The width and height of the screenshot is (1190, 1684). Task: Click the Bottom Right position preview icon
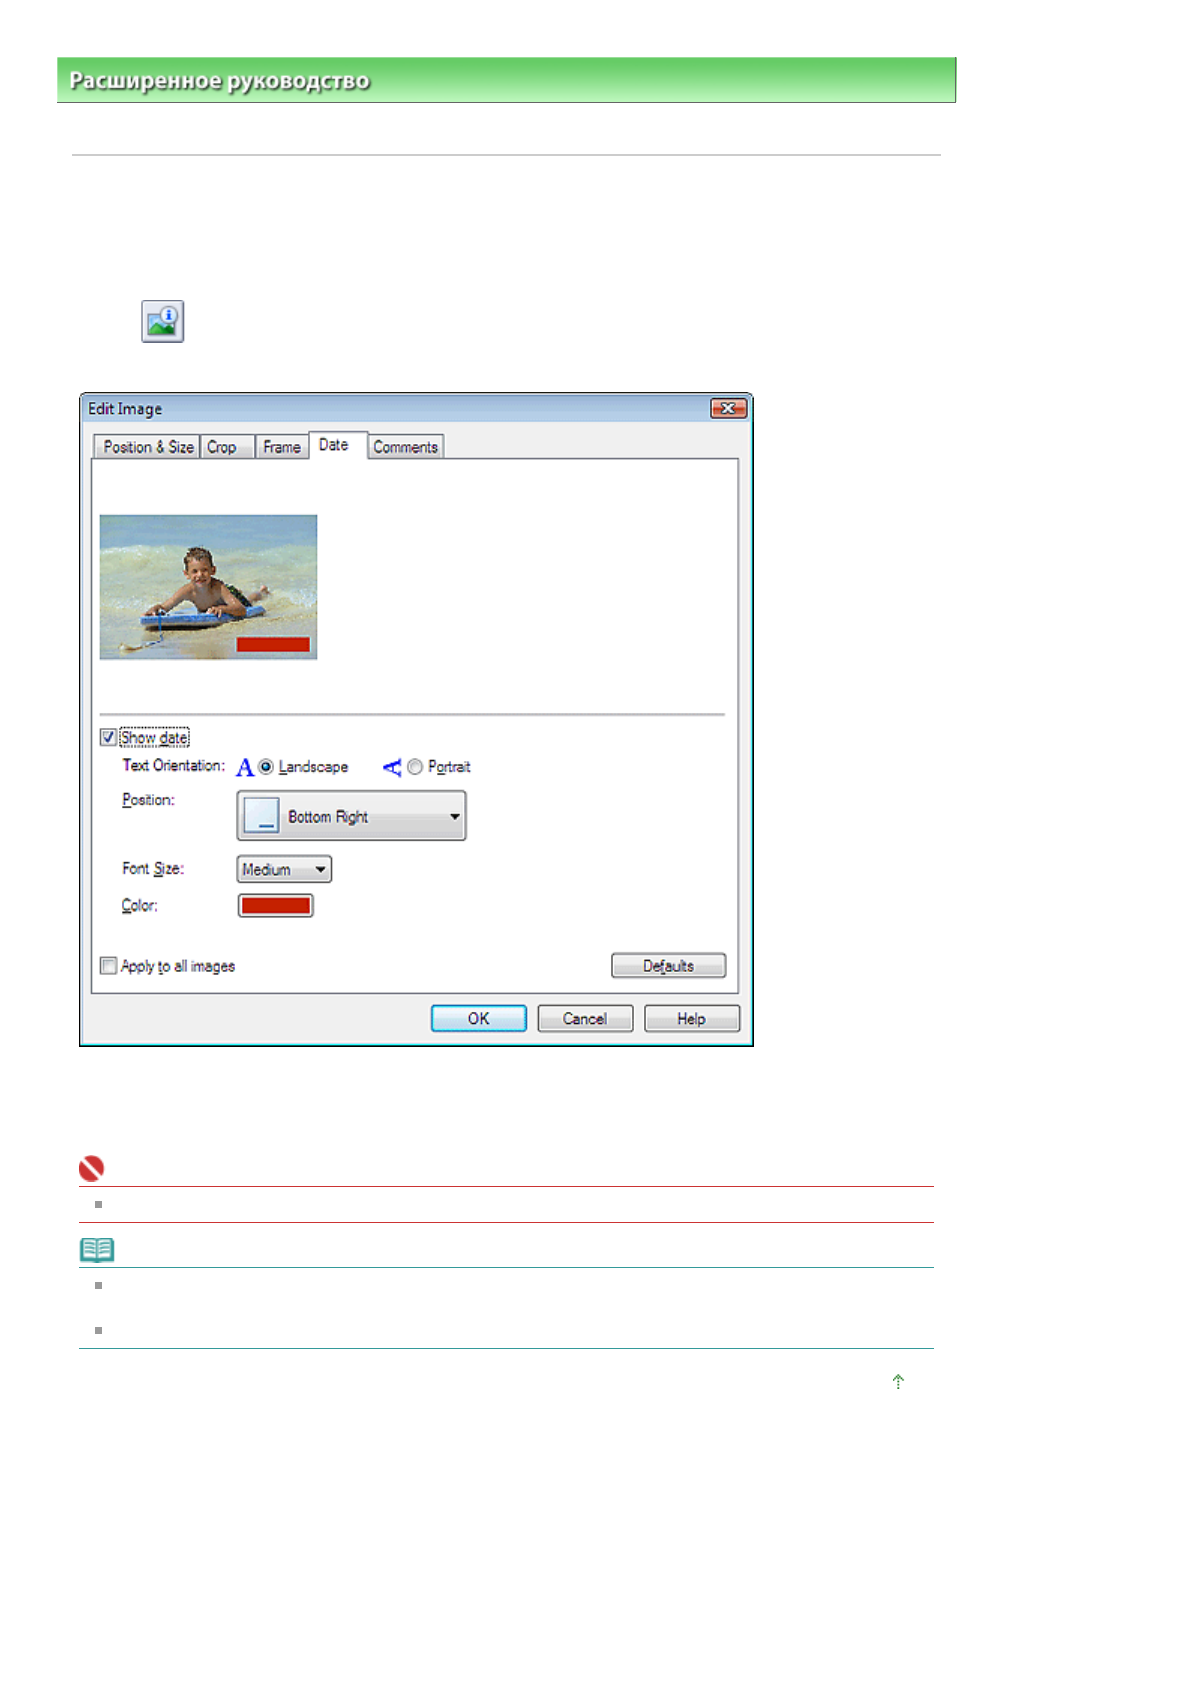[261, 816]
